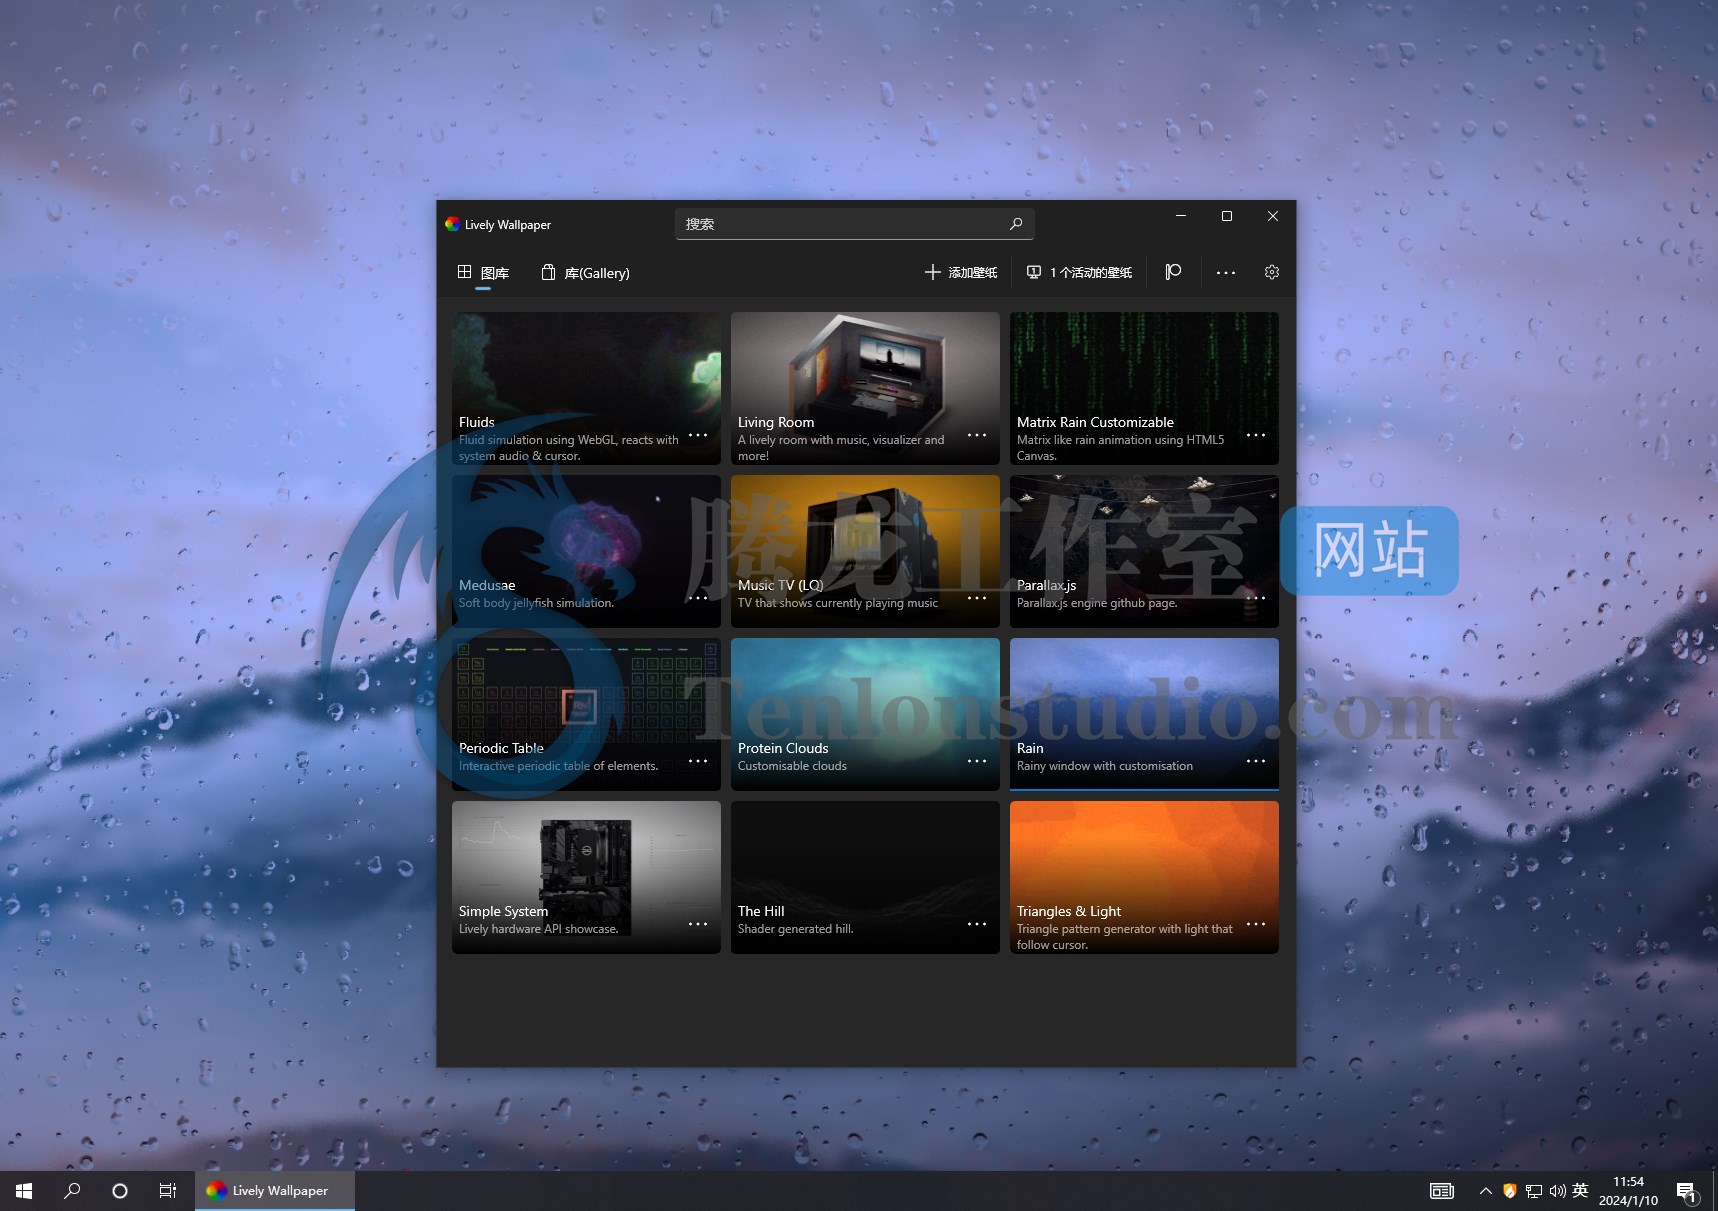Click the search input field
Image resolution: width=1718 pixels, height=1211 pixels.
point(854,224)
